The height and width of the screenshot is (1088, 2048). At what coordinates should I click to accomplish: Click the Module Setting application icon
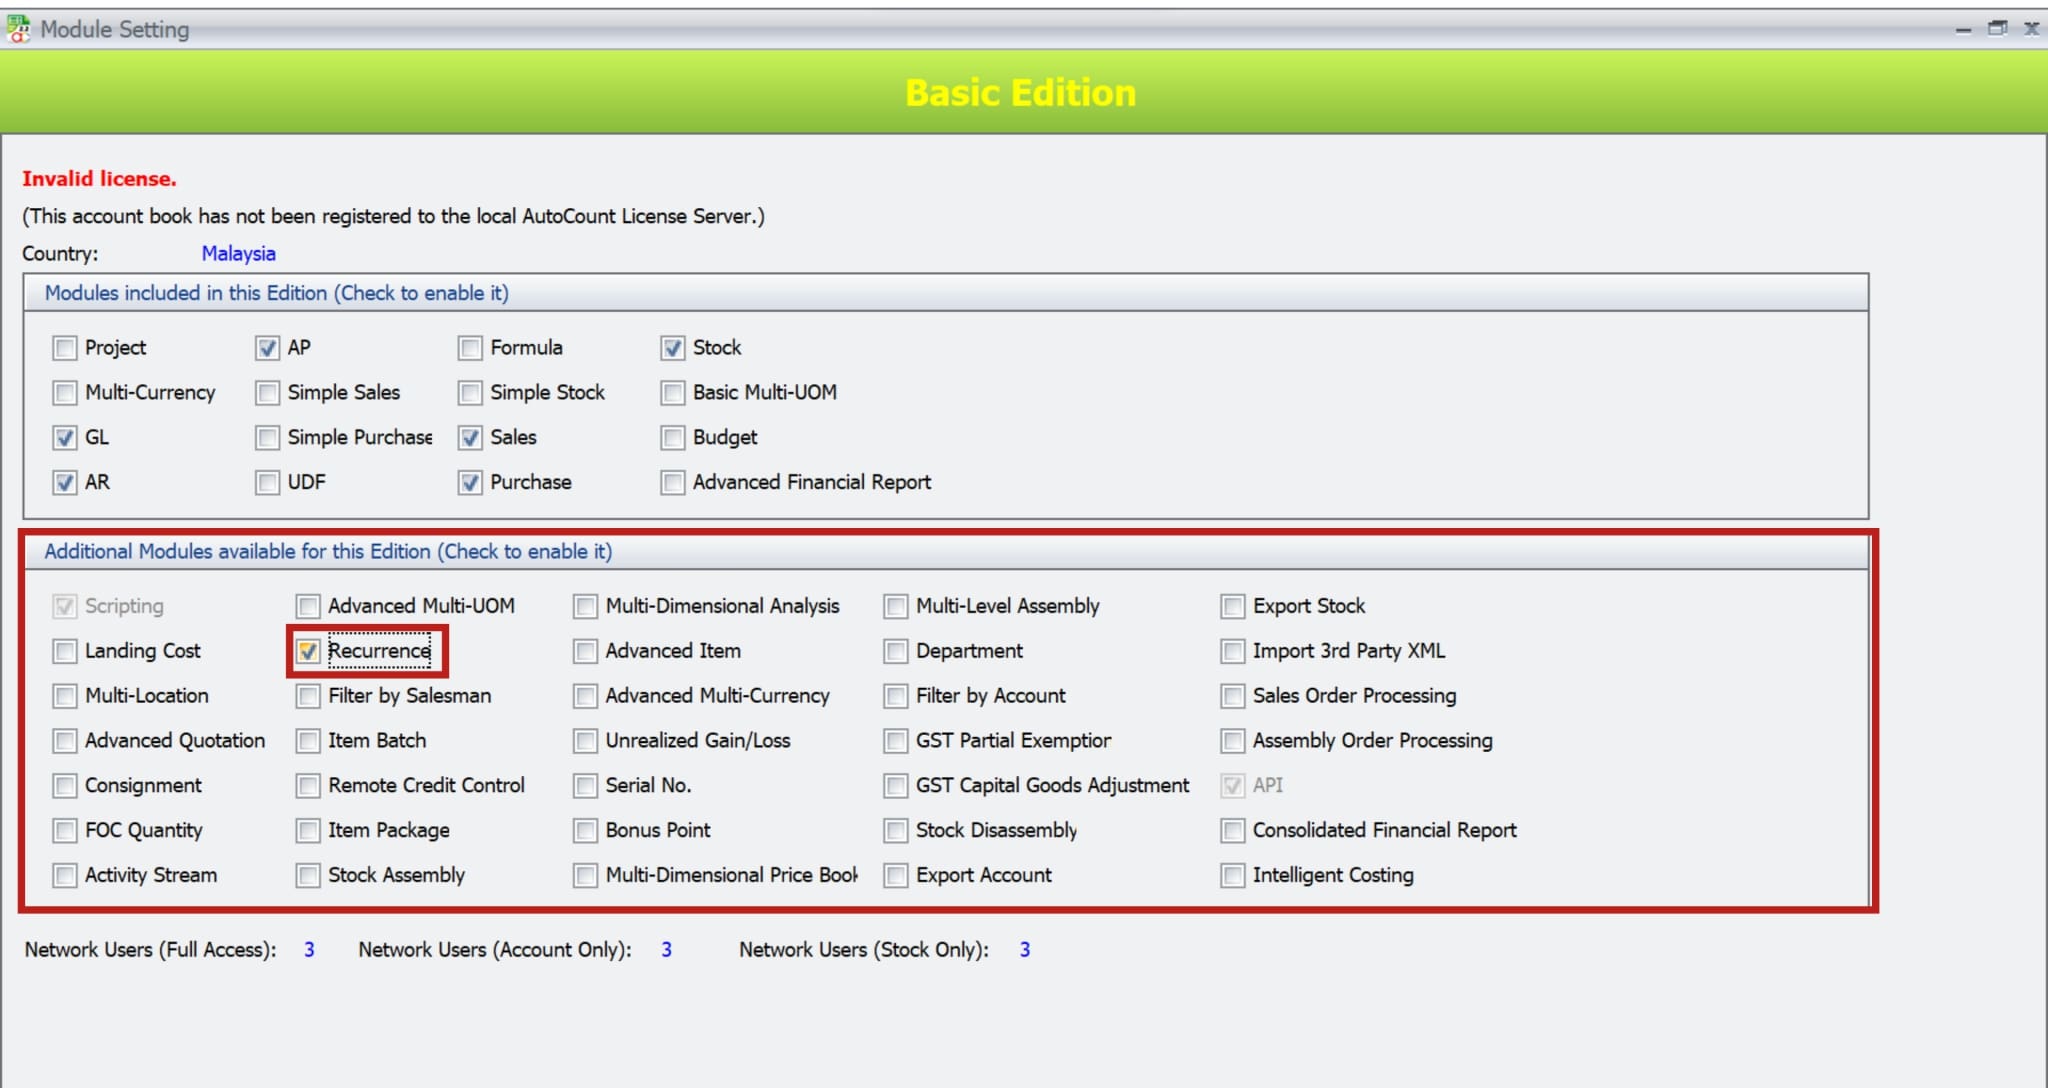coord(18,29)
